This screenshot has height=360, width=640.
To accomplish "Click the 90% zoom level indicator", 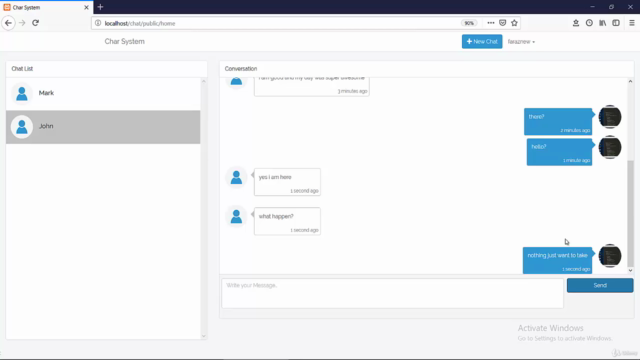I will pyautogui.click(x=469, y=23).
